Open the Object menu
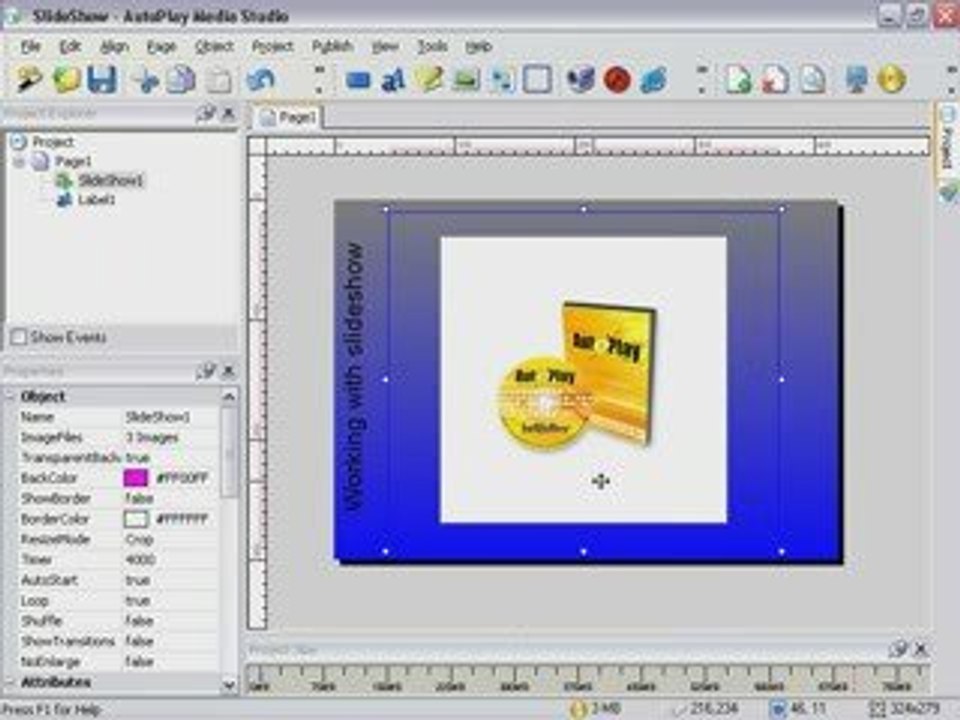Image resolution: width=960 pixels, height=720 pixels. click(x=214, y=47)
